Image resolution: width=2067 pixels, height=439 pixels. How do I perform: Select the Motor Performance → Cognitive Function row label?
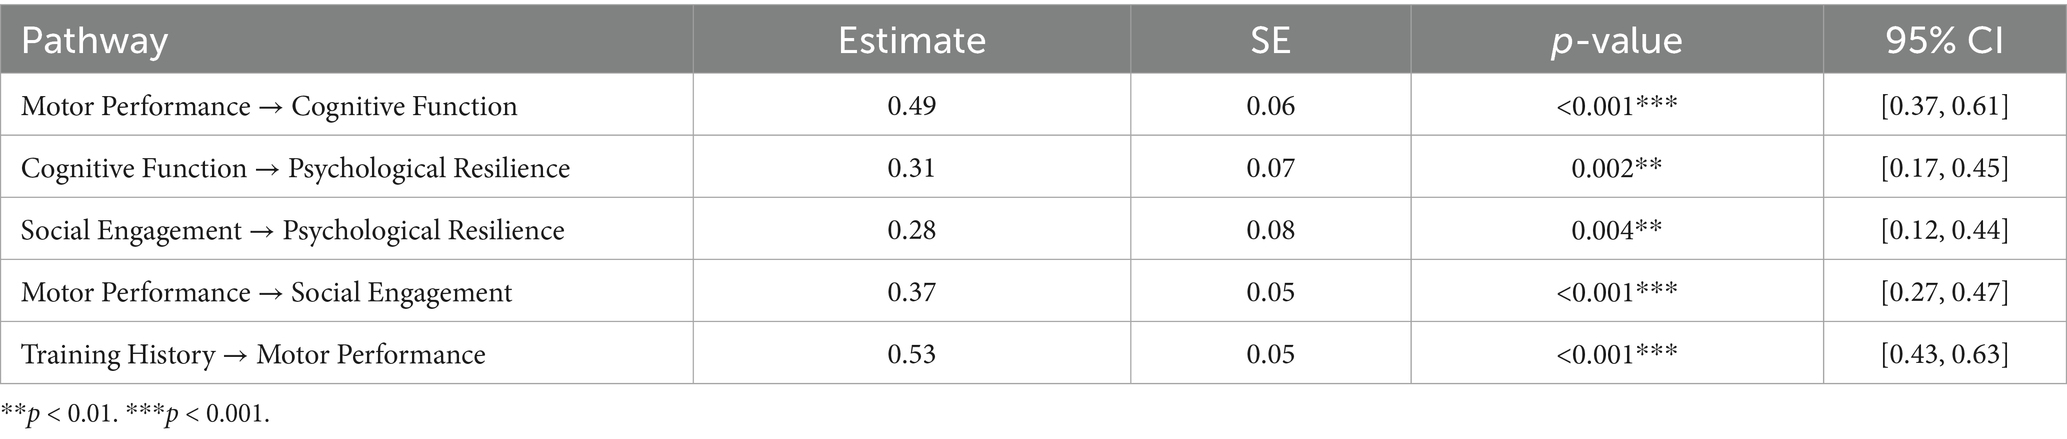[x=269, y=106]
